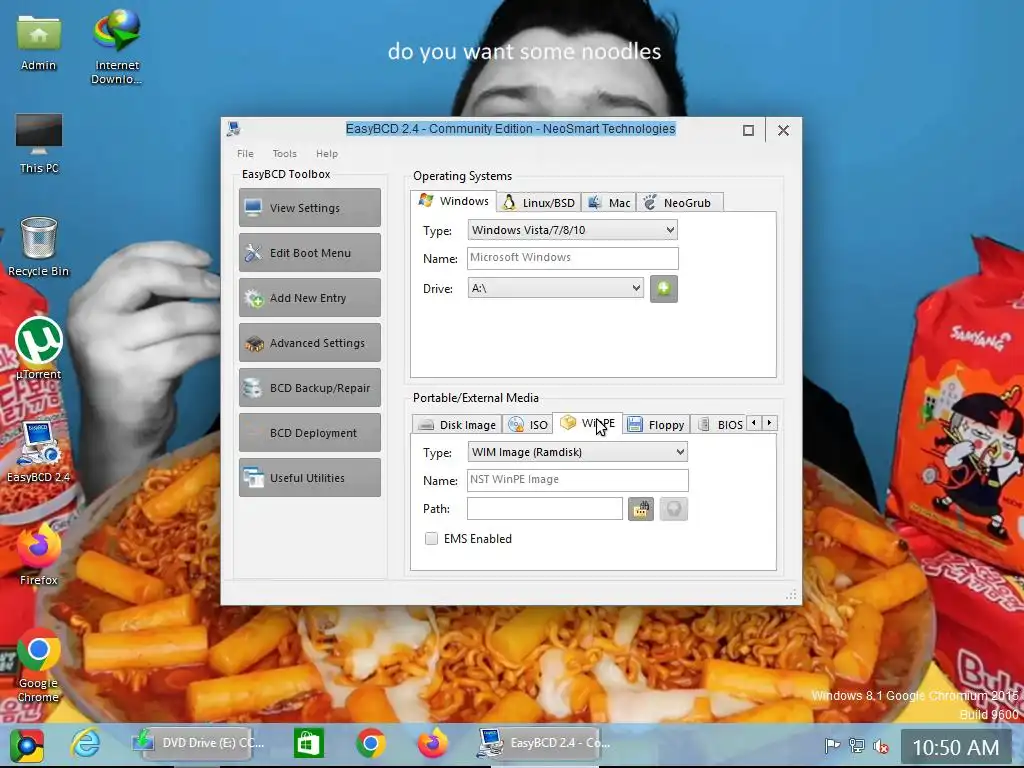Open the WIM Image (Ramdisk) Type dropdown
1024x768 pixels.
point(577,452)
